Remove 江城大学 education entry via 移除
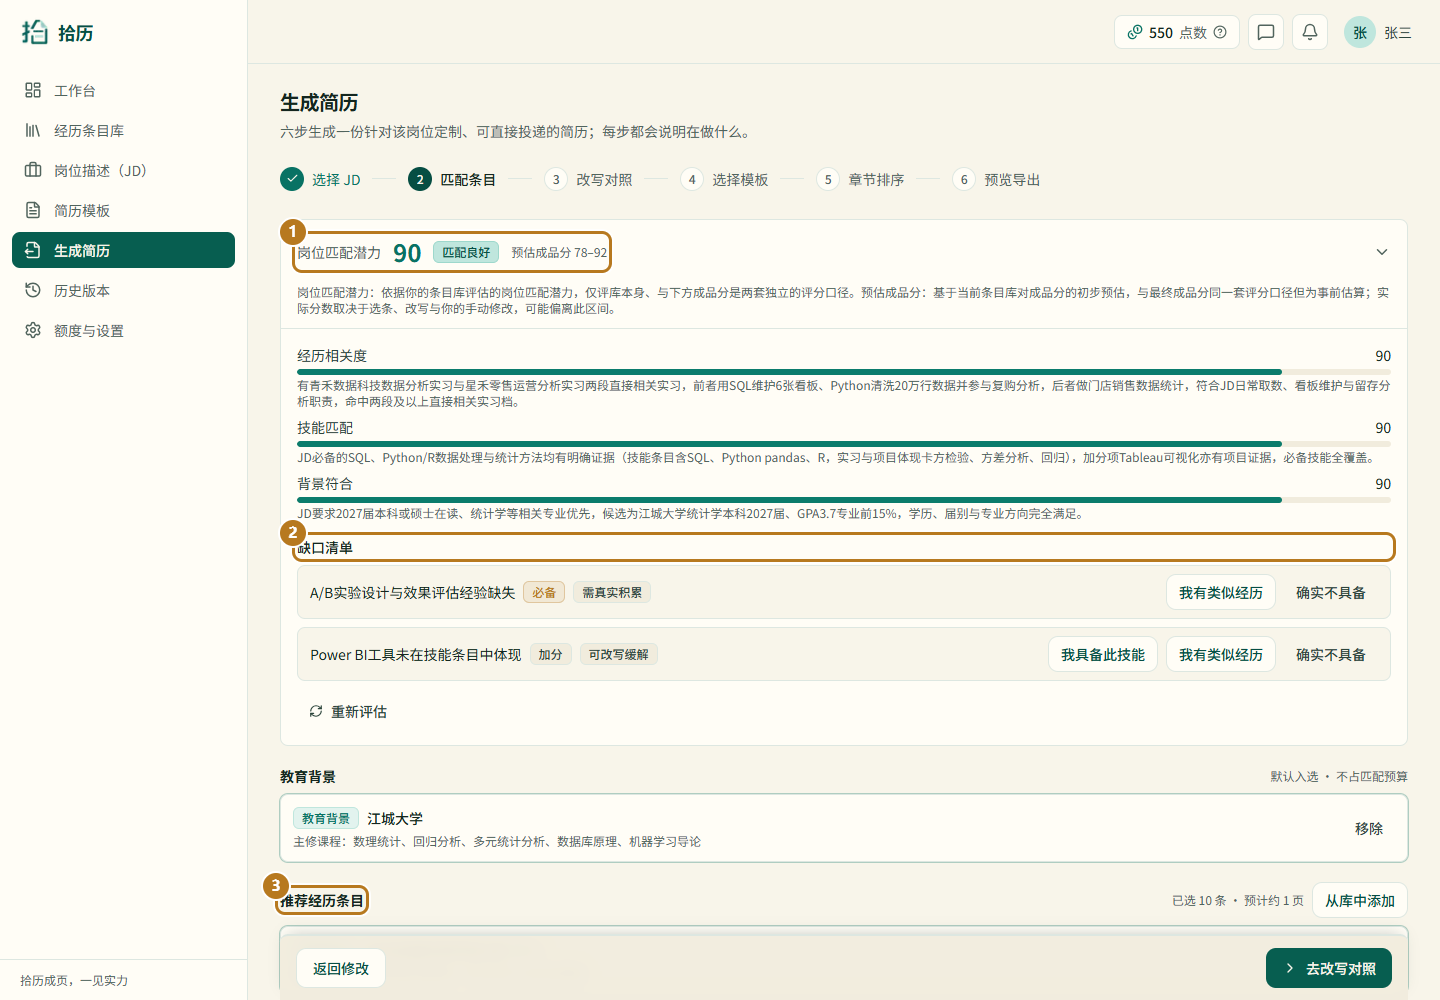1440x1000 pixels. pyautogui.click(x=1369, y=828)
